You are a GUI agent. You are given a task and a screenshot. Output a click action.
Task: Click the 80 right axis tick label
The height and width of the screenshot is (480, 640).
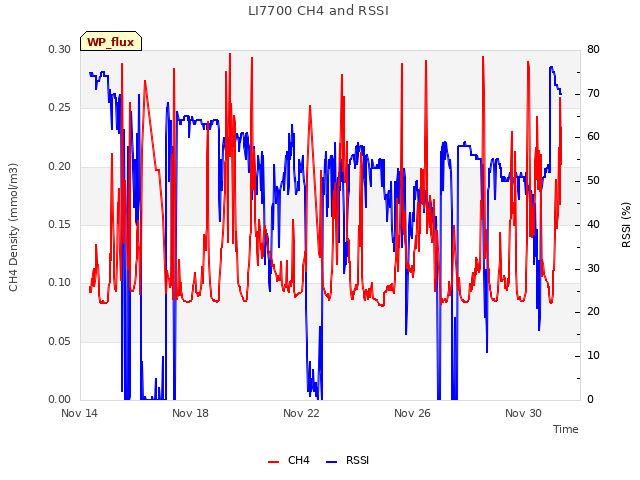tap(593, 49)
